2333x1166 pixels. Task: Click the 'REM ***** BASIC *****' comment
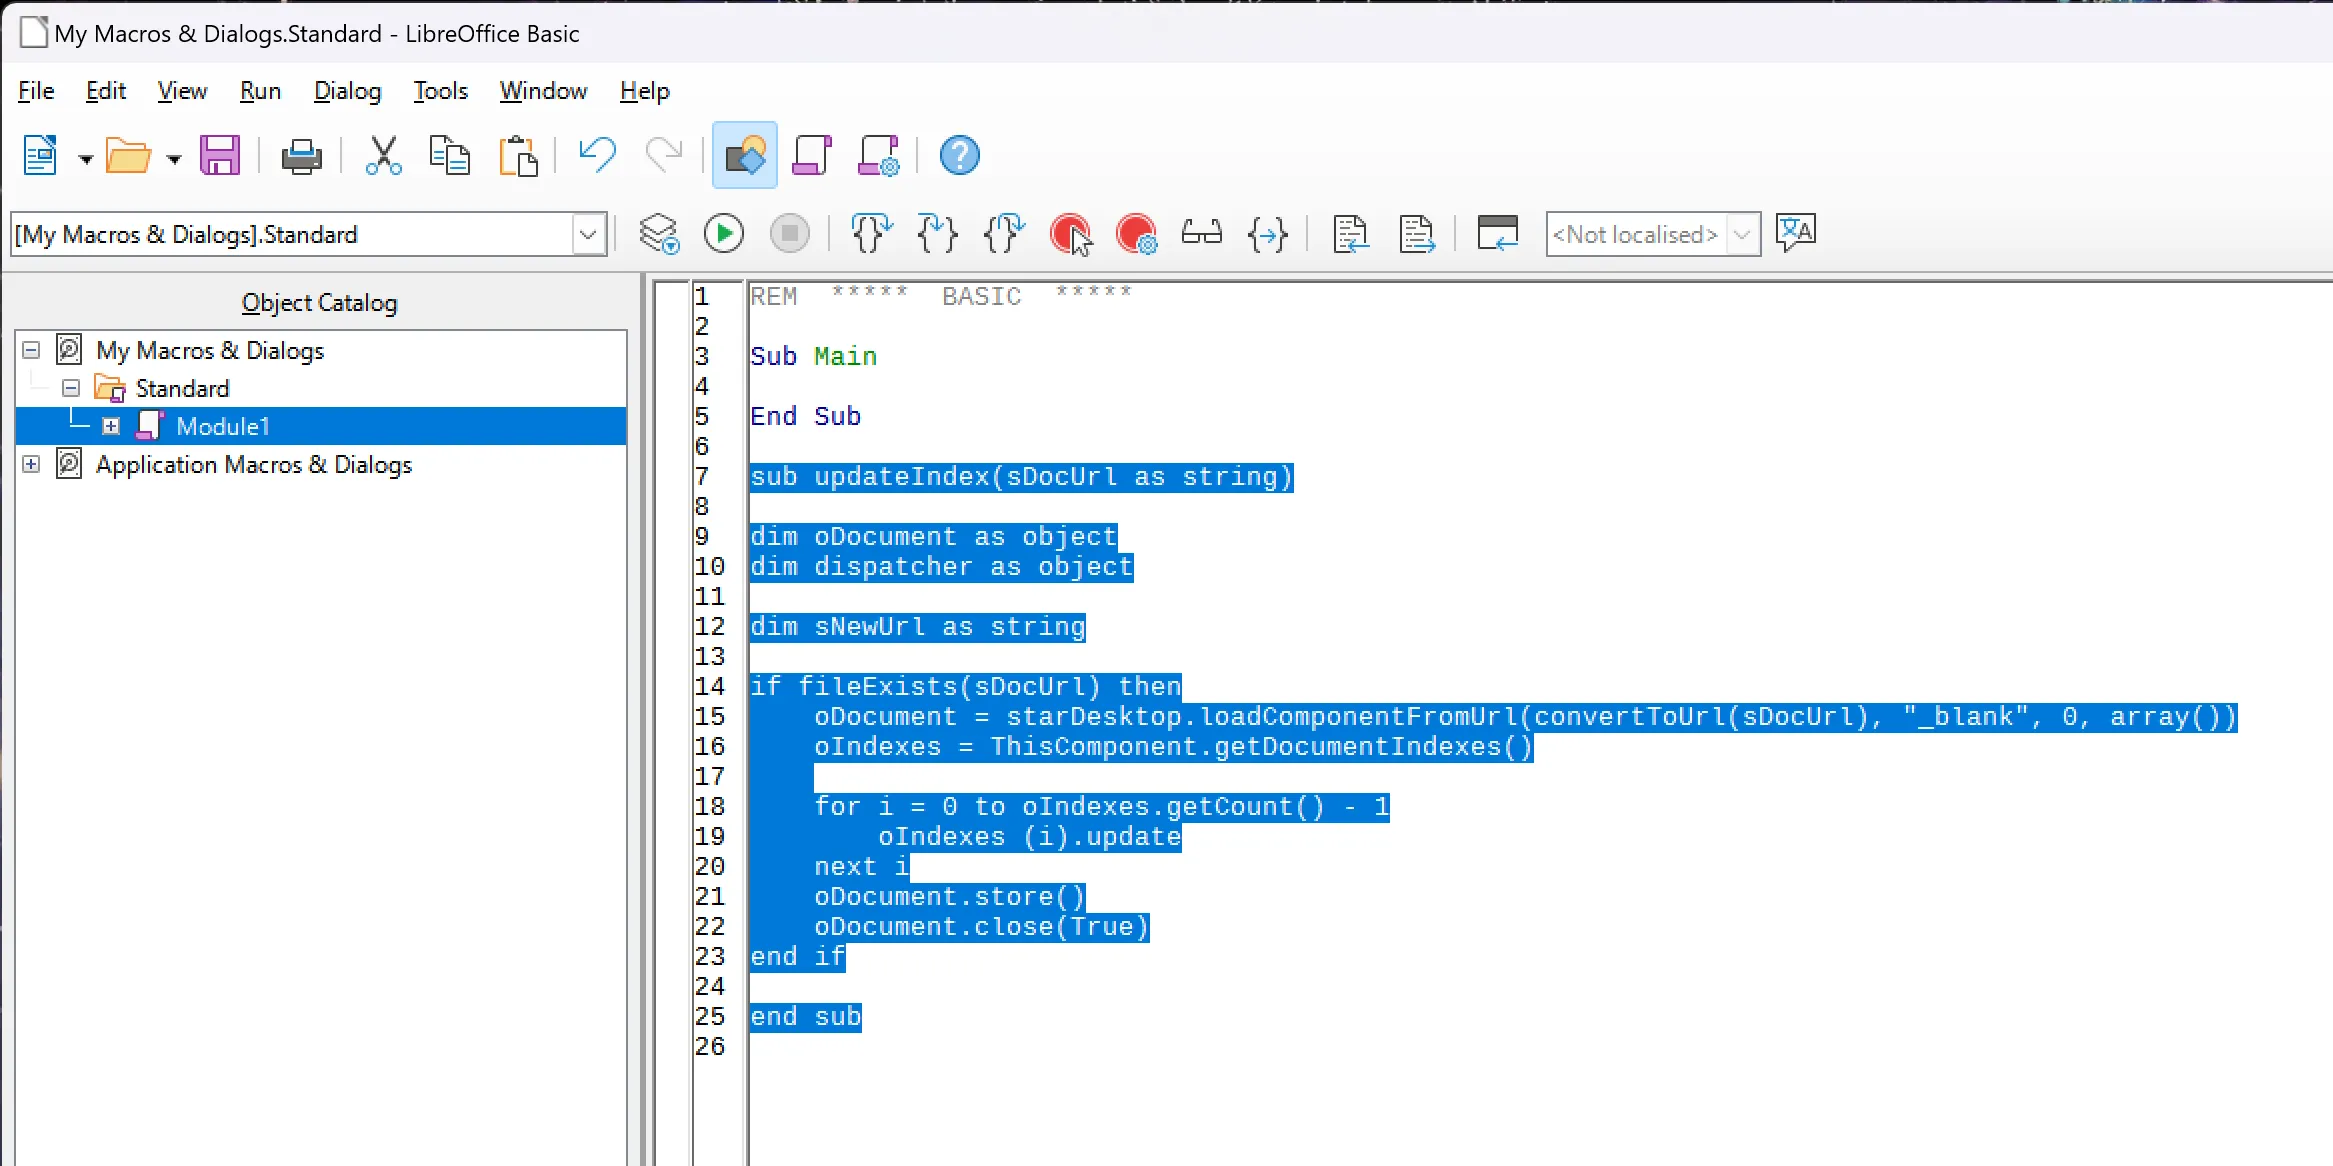(941, 296)
